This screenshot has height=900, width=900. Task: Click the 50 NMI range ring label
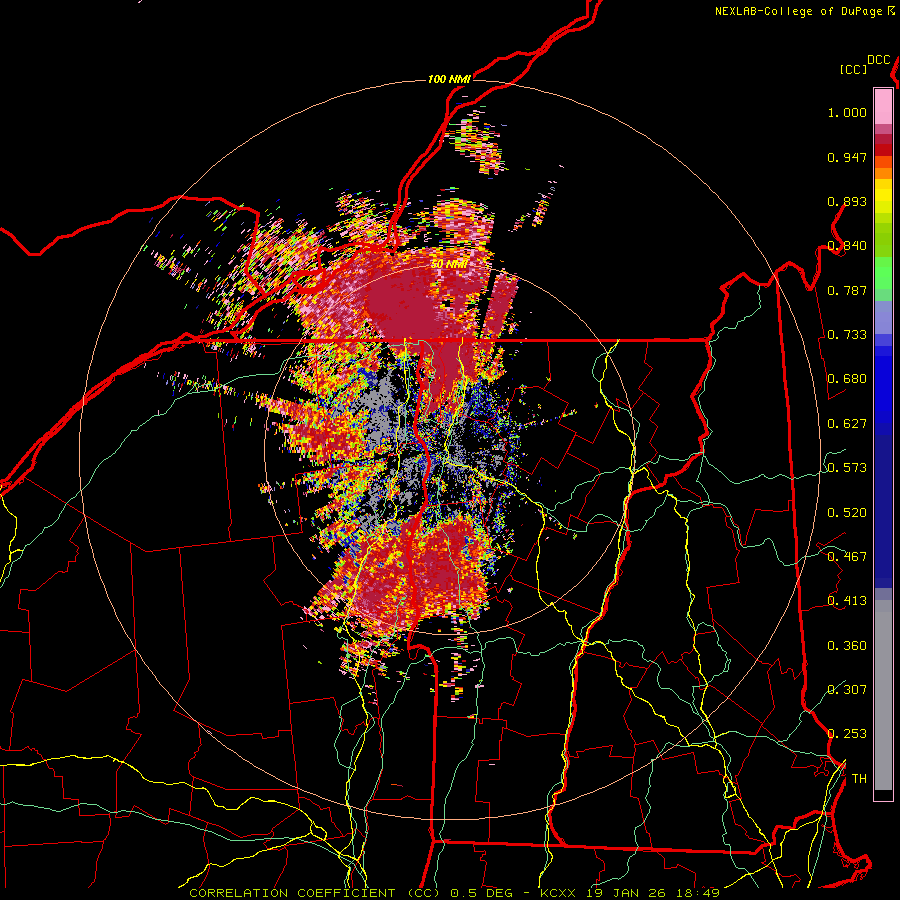[449, 265]
